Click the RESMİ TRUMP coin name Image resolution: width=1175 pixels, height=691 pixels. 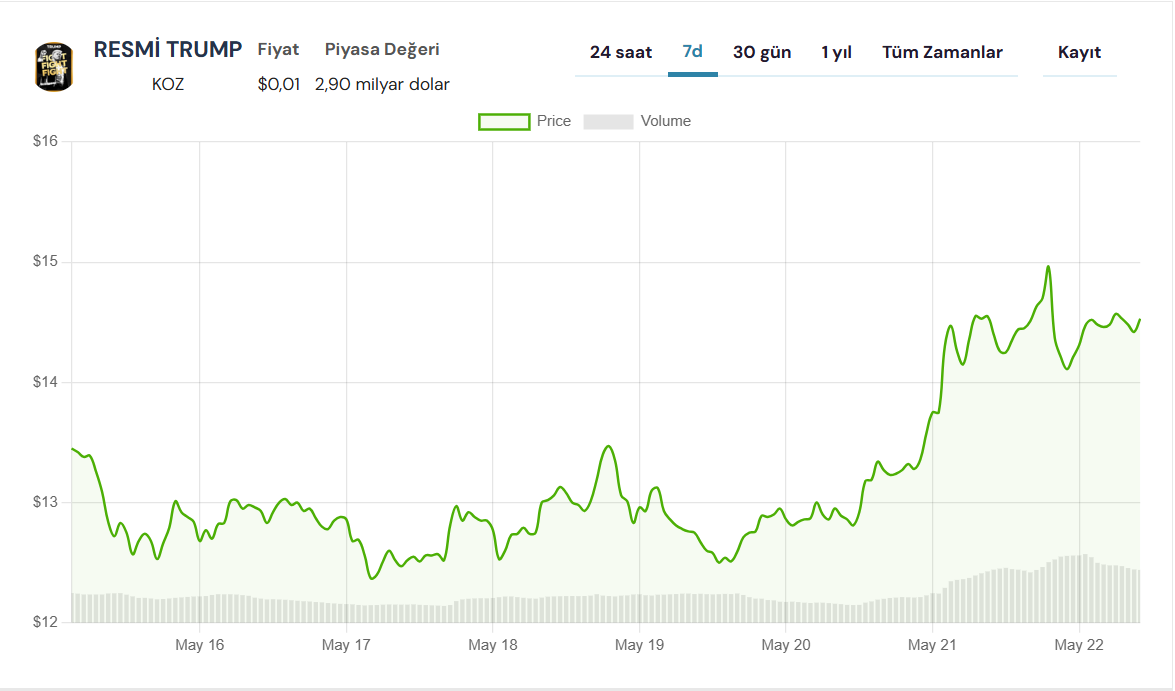point(168,49)
